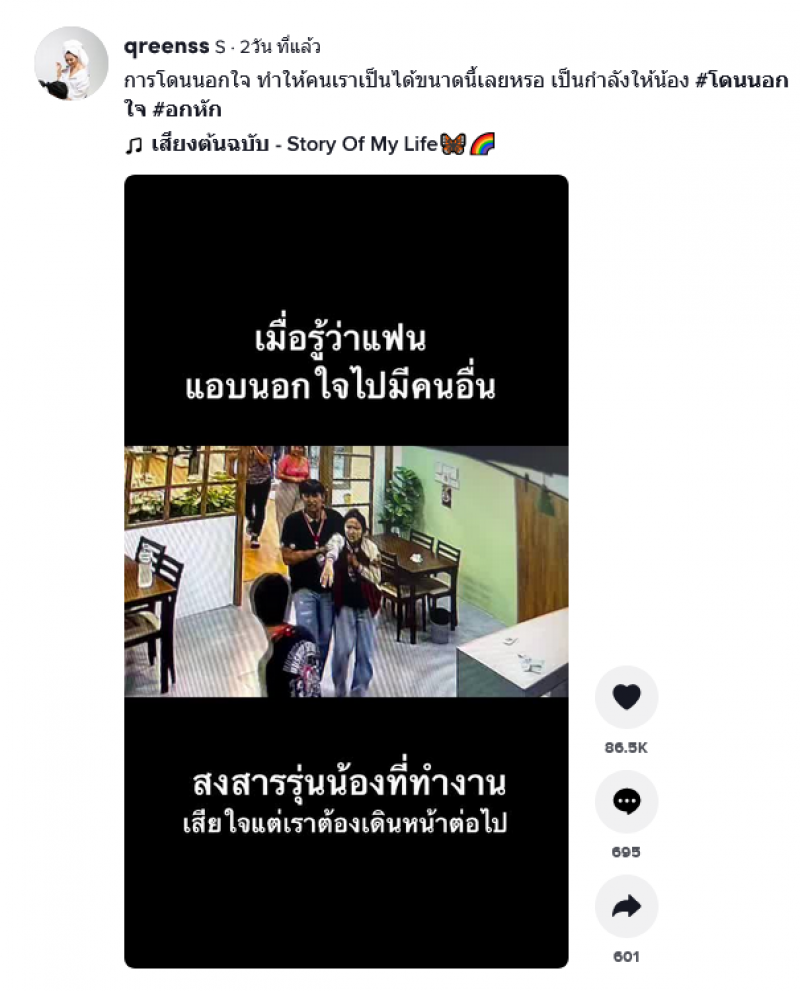
Task: Share the video using the arrow icon
Action: [x=626, y=906]
